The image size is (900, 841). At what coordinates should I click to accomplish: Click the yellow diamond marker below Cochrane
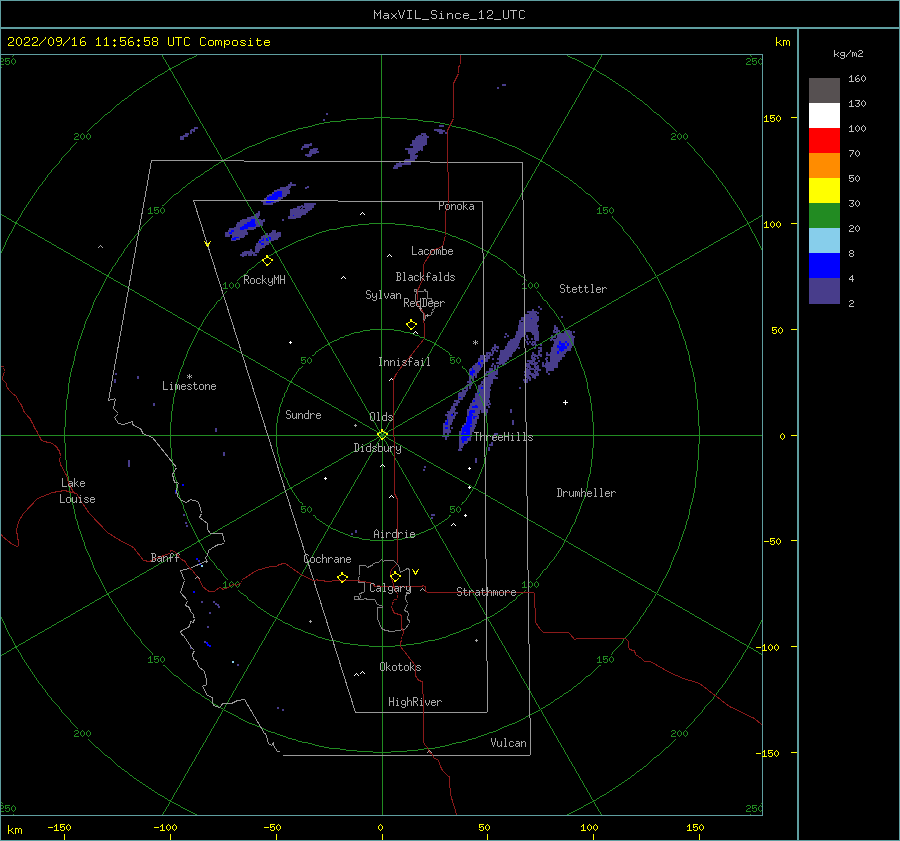(x=342, y=578)
